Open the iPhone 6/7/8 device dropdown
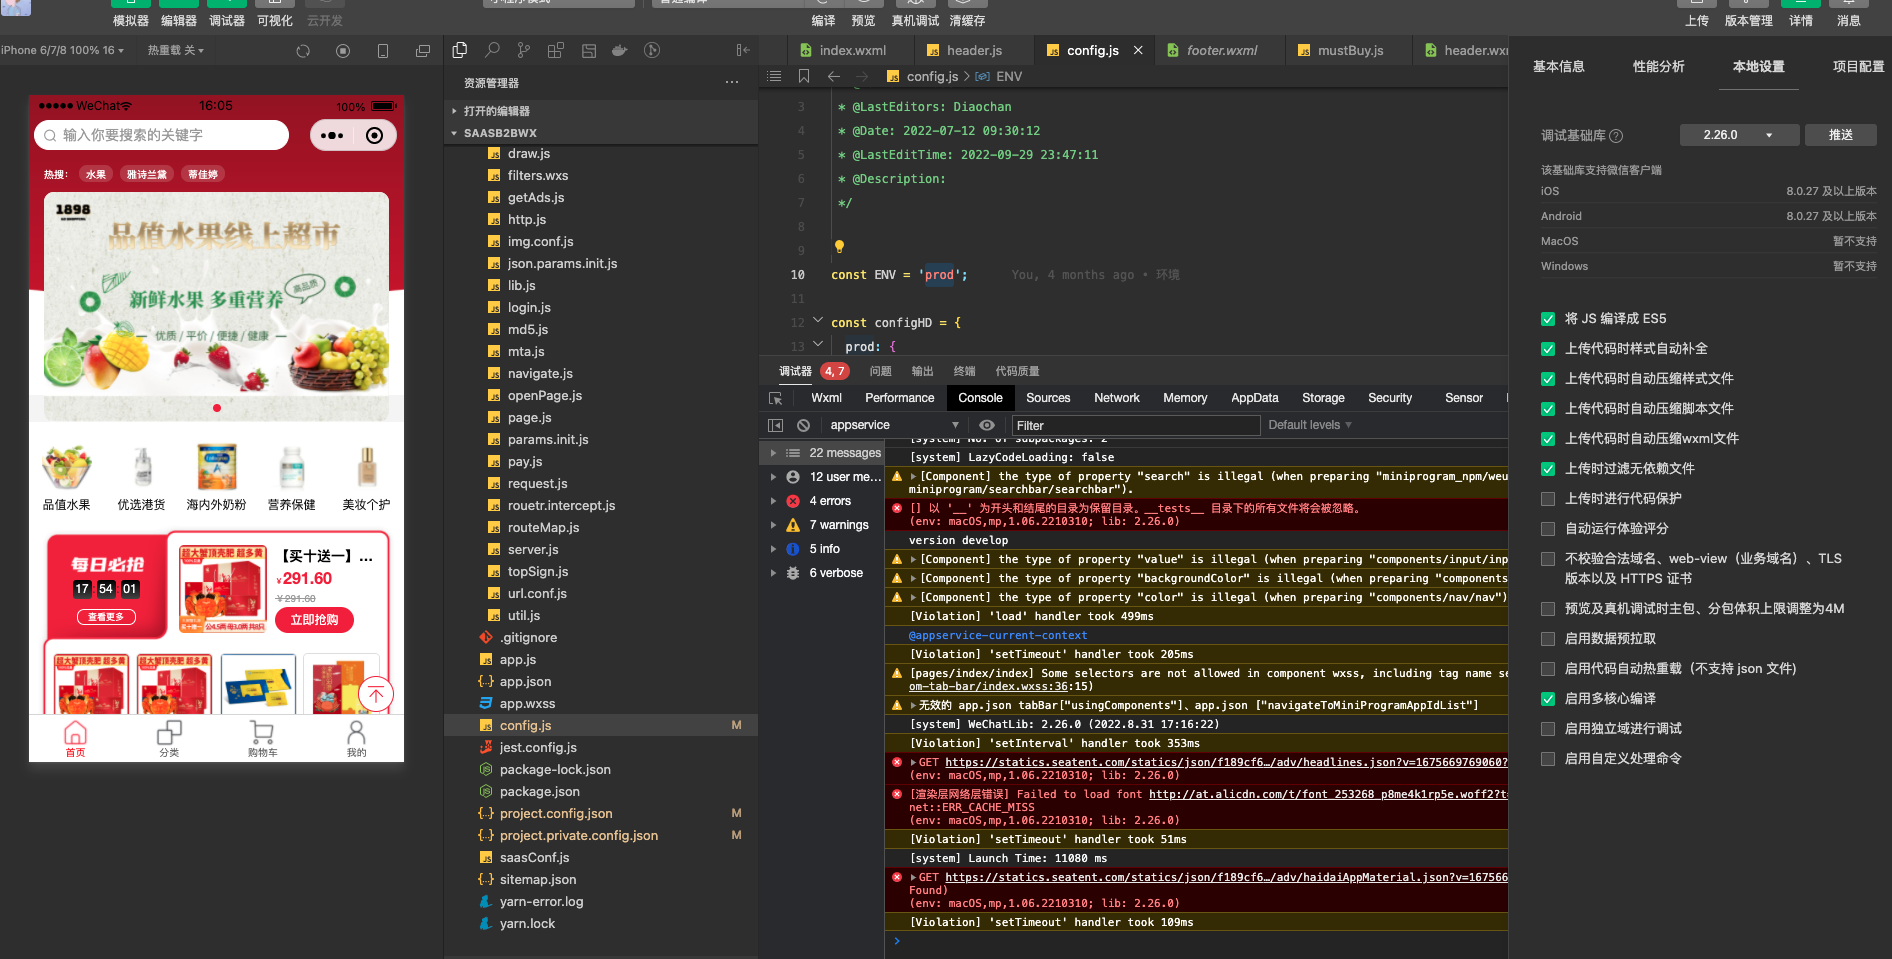Viewport: 1892px width, 959px height. point(63,50)
